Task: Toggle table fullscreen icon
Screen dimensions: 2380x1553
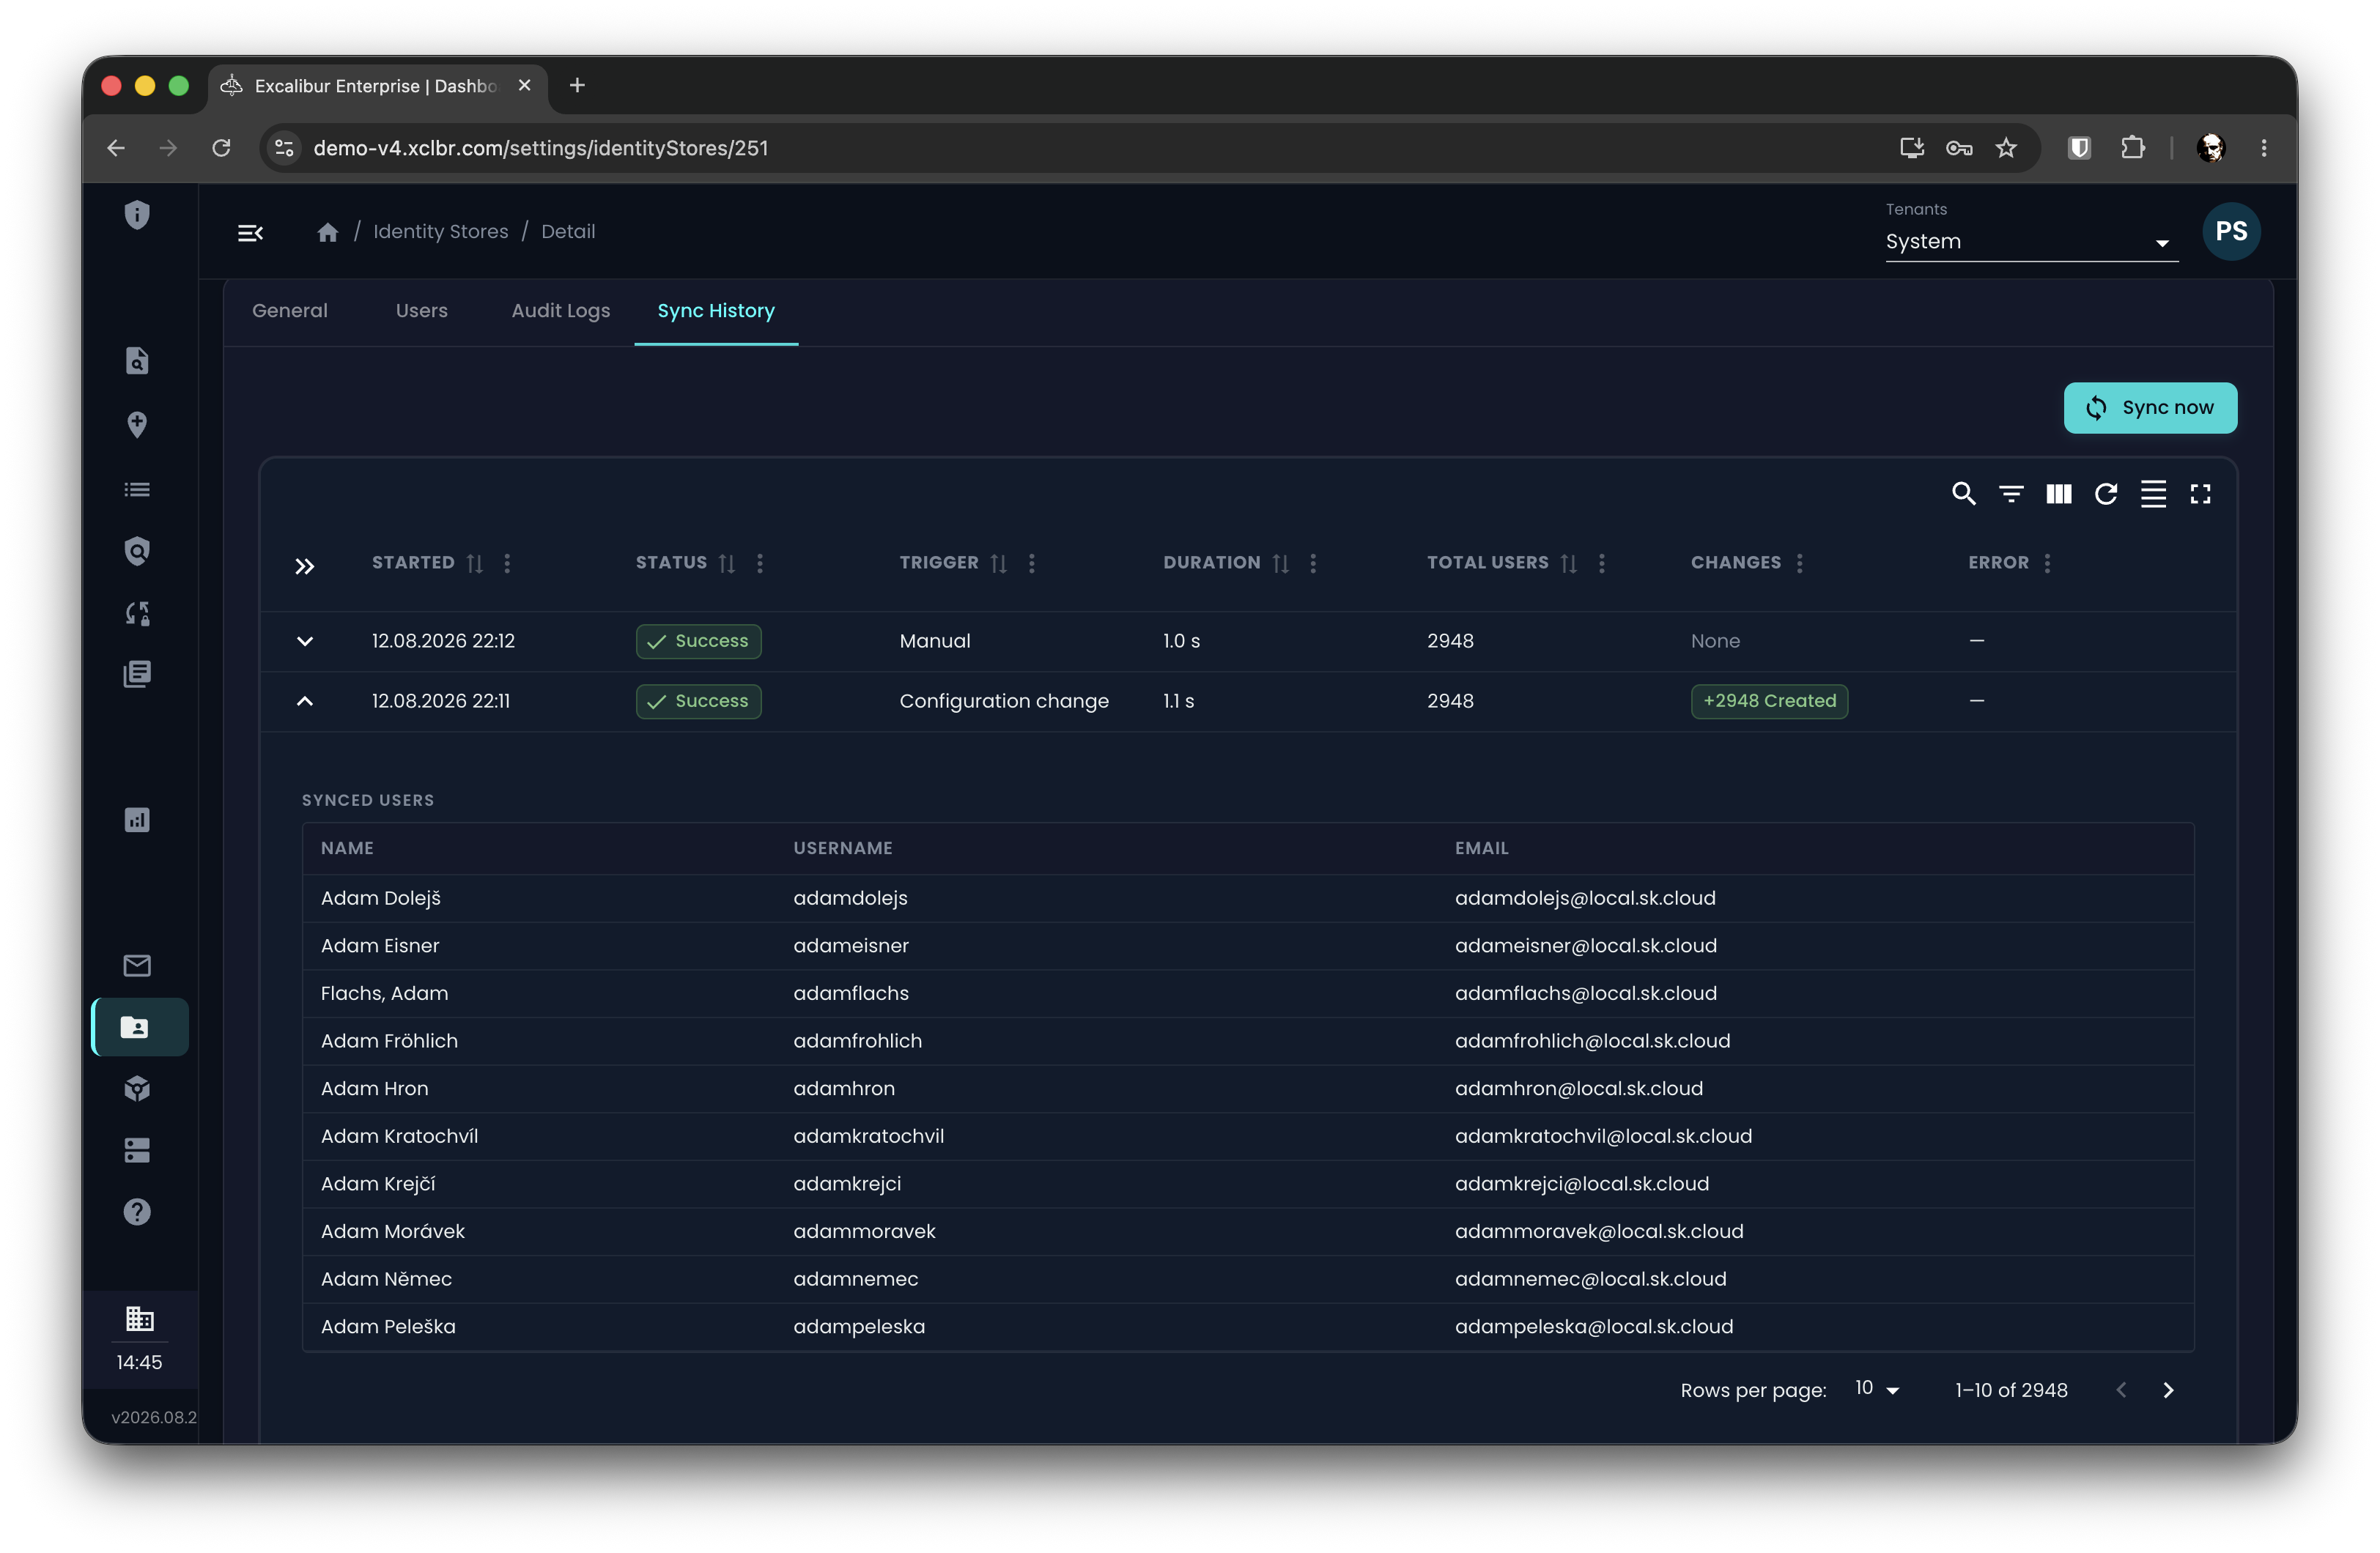Action: (x=2200, y=494)
